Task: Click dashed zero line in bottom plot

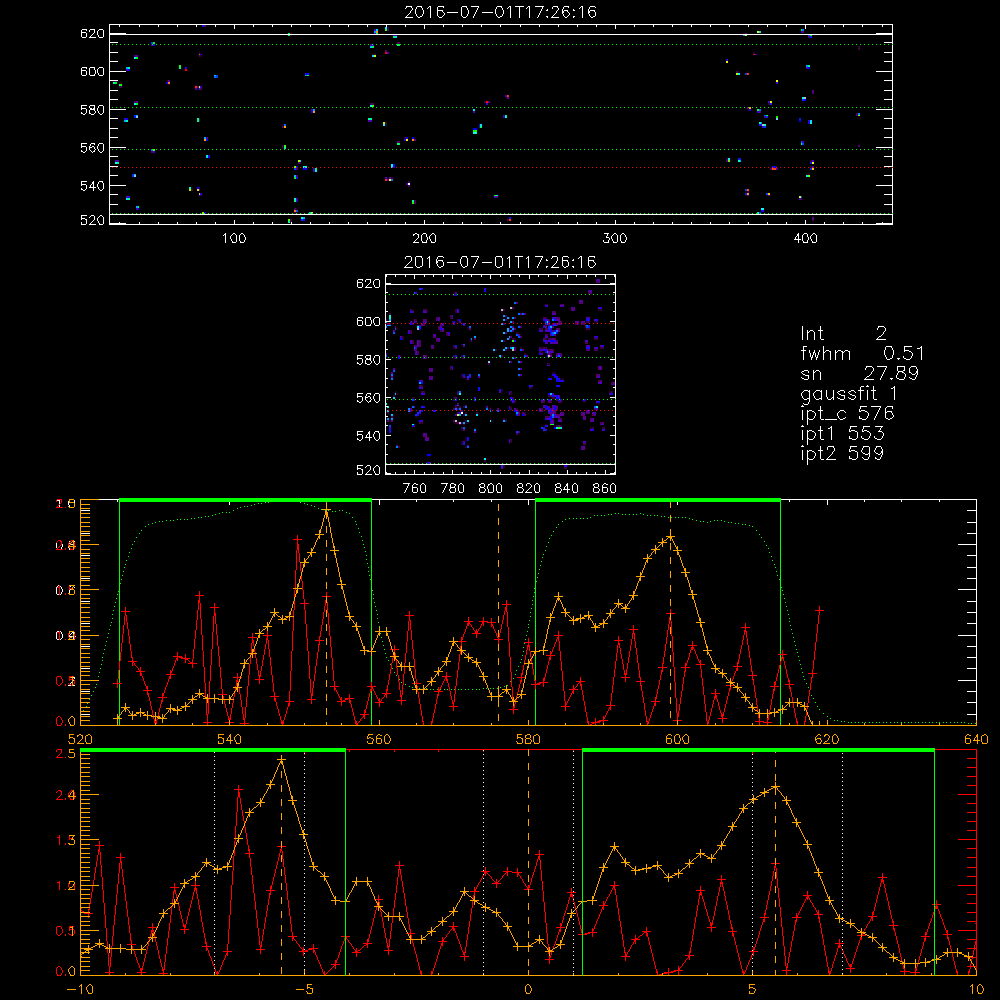Action: point(528,862)
